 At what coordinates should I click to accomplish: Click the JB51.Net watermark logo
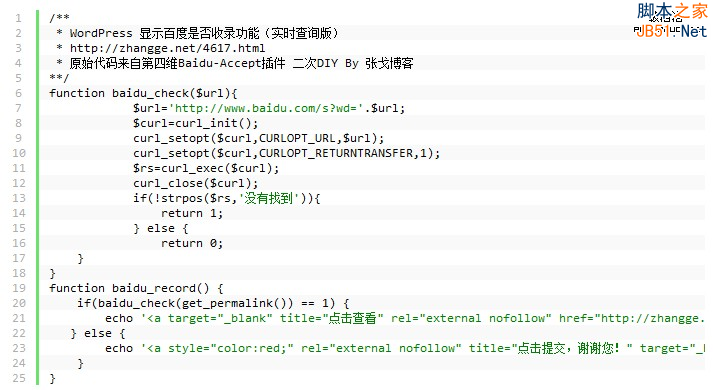pyautogui.click(x=672, y=20)
